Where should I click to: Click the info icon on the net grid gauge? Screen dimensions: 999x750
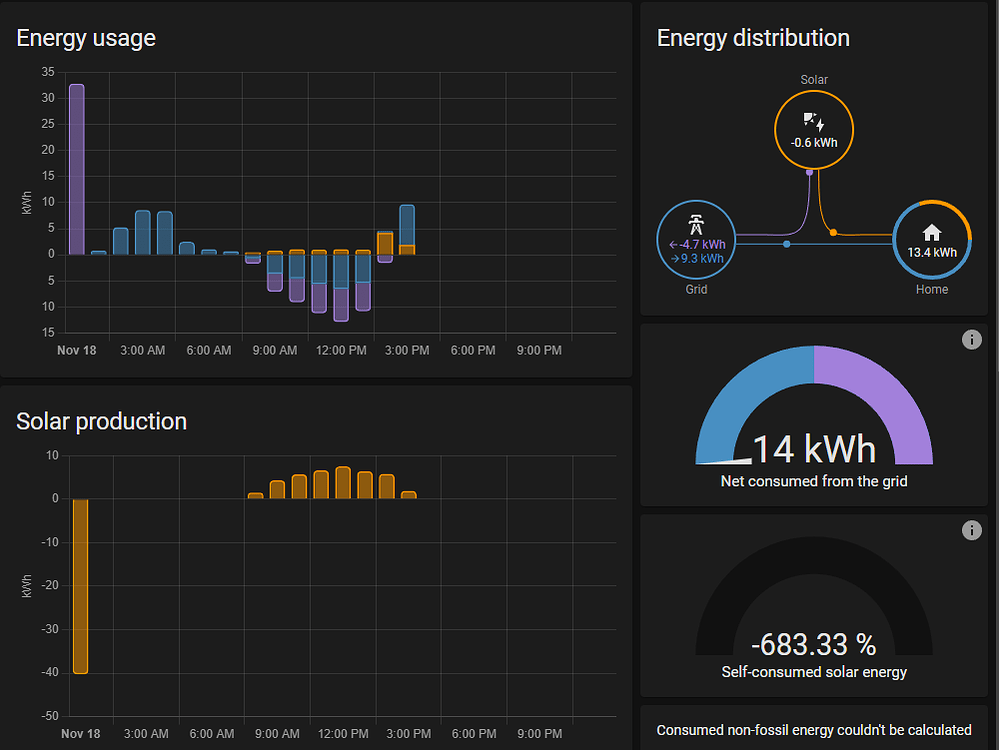click(971, 340)
